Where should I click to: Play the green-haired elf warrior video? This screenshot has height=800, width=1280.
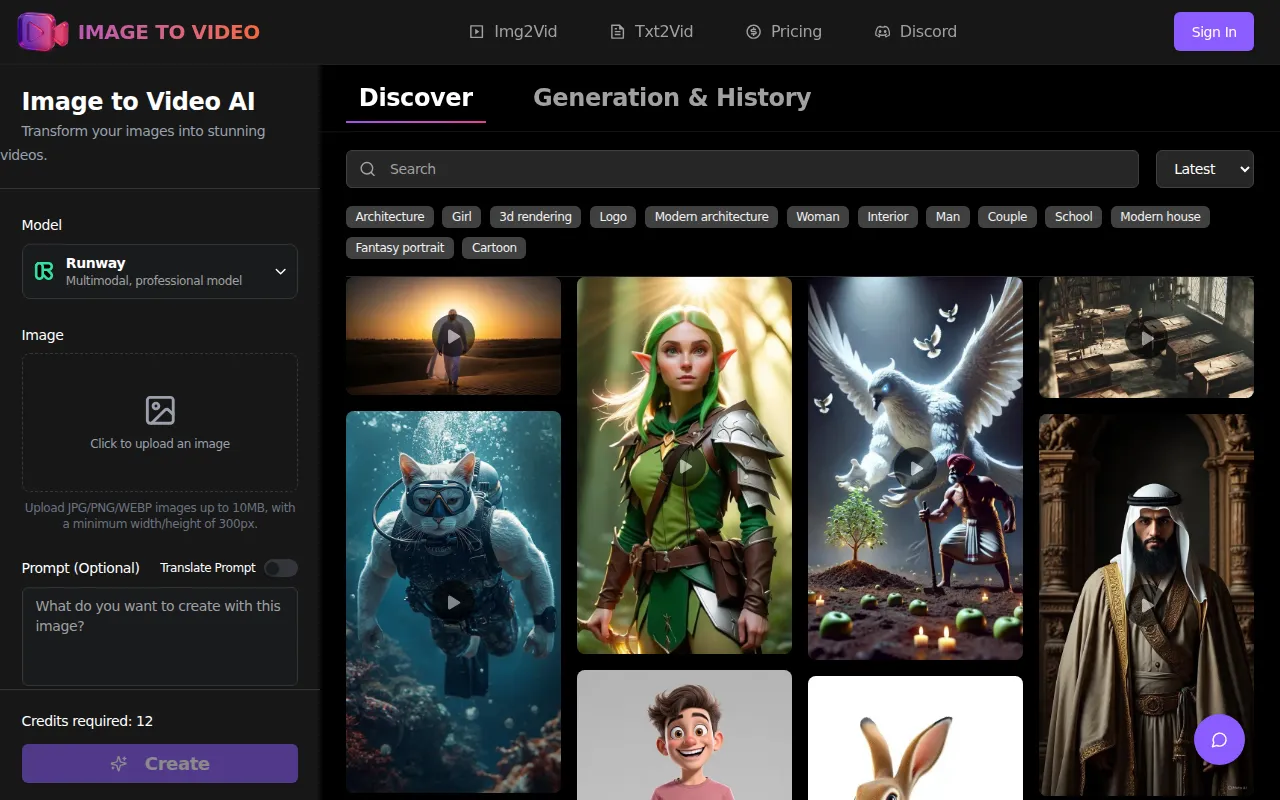click(685, 466)
